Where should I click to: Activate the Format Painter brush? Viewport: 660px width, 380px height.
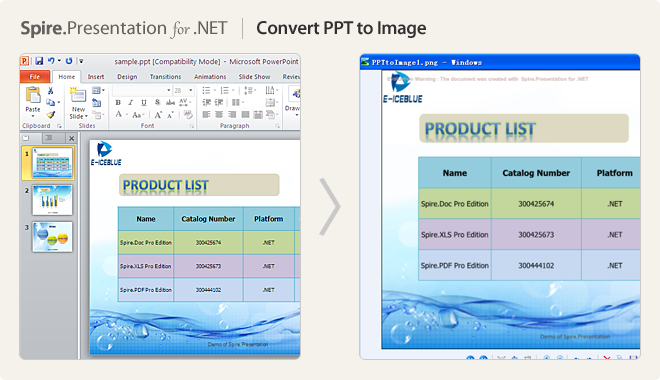(51, 114)
